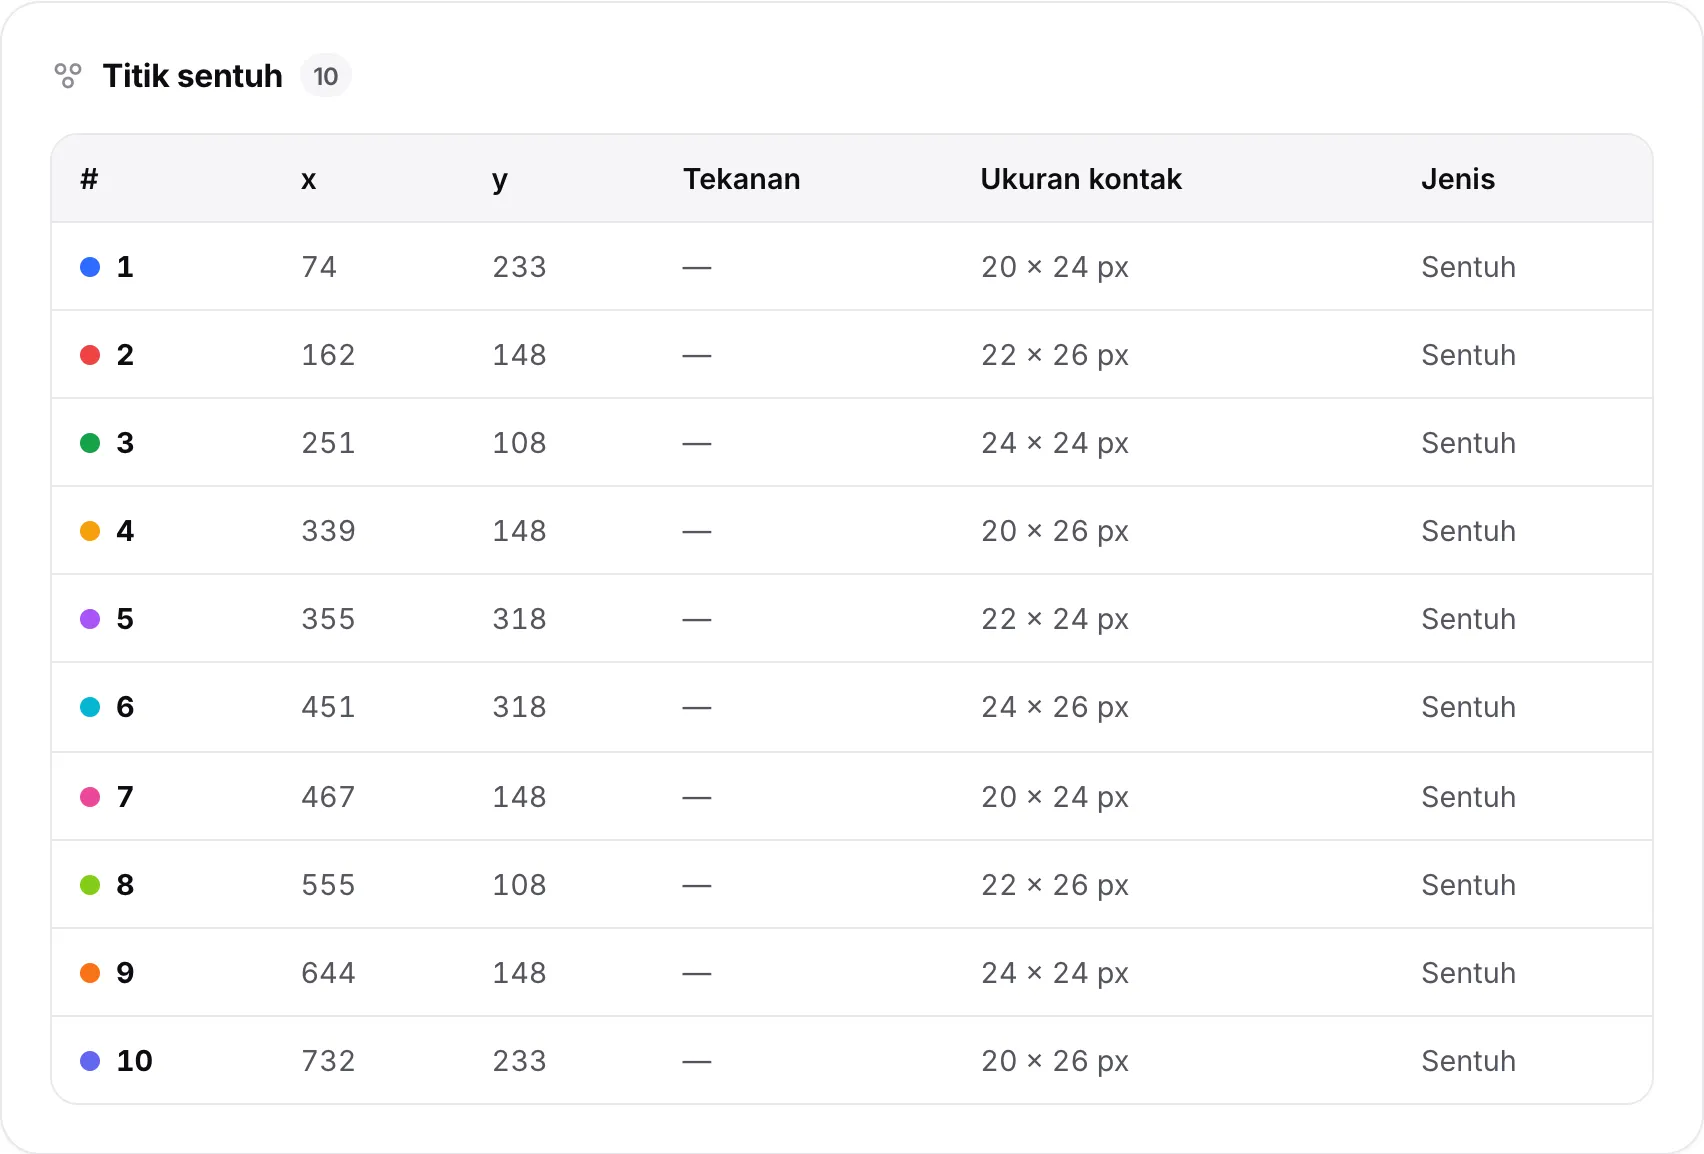This screenshot has width=1704, height=1154.
Task: Click the cyan dot for touch point 6
Action: click(x=90, y=707)
